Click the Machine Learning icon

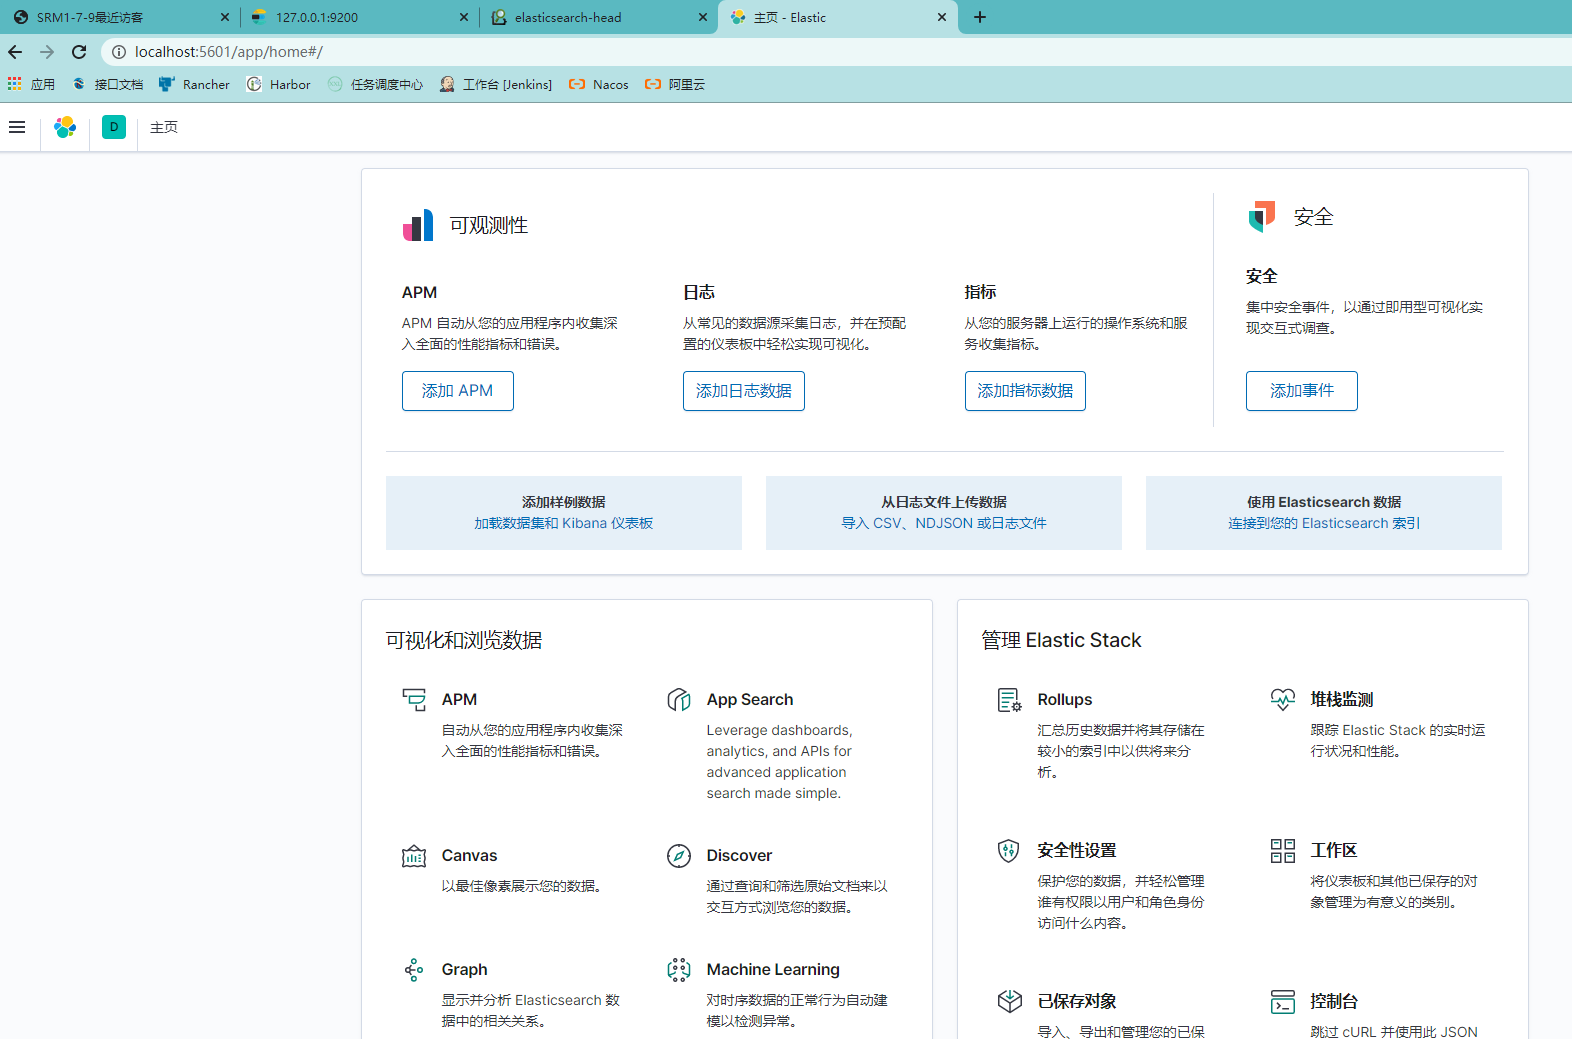(679, 970)
